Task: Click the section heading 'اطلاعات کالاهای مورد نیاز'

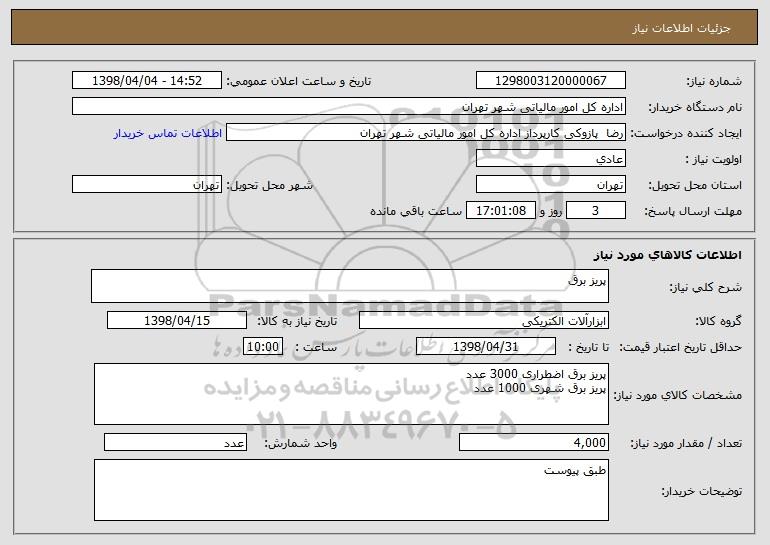Action: point(667,255)
